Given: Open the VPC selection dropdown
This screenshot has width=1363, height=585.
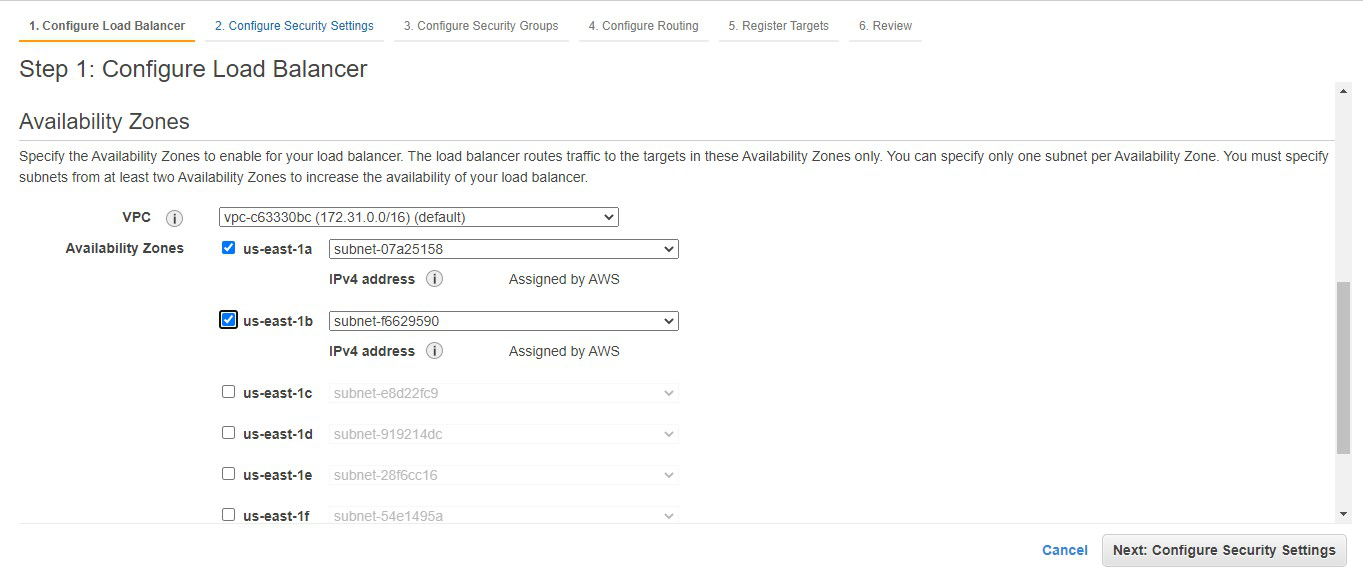Looking at the screenshot, I should coord(418,217).
